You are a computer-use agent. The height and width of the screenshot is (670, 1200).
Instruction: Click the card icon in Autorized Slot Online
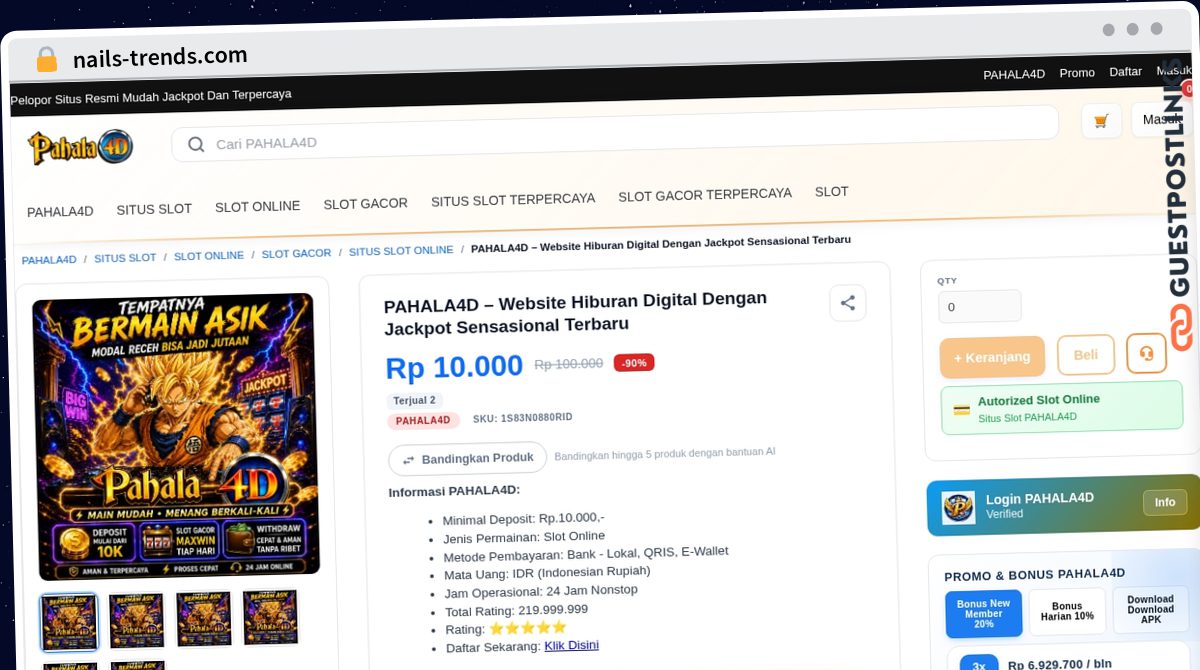(x=961, y=409)
